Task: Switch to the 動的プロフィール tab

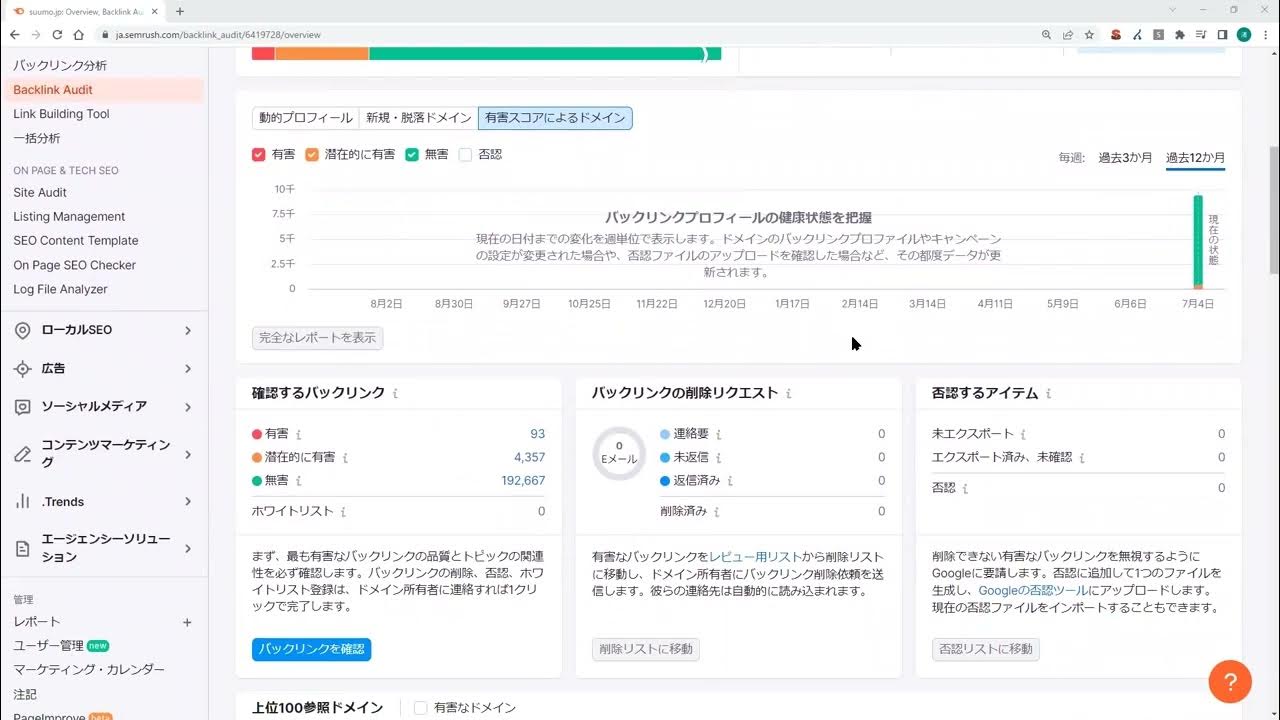Action: coord(306,118)
